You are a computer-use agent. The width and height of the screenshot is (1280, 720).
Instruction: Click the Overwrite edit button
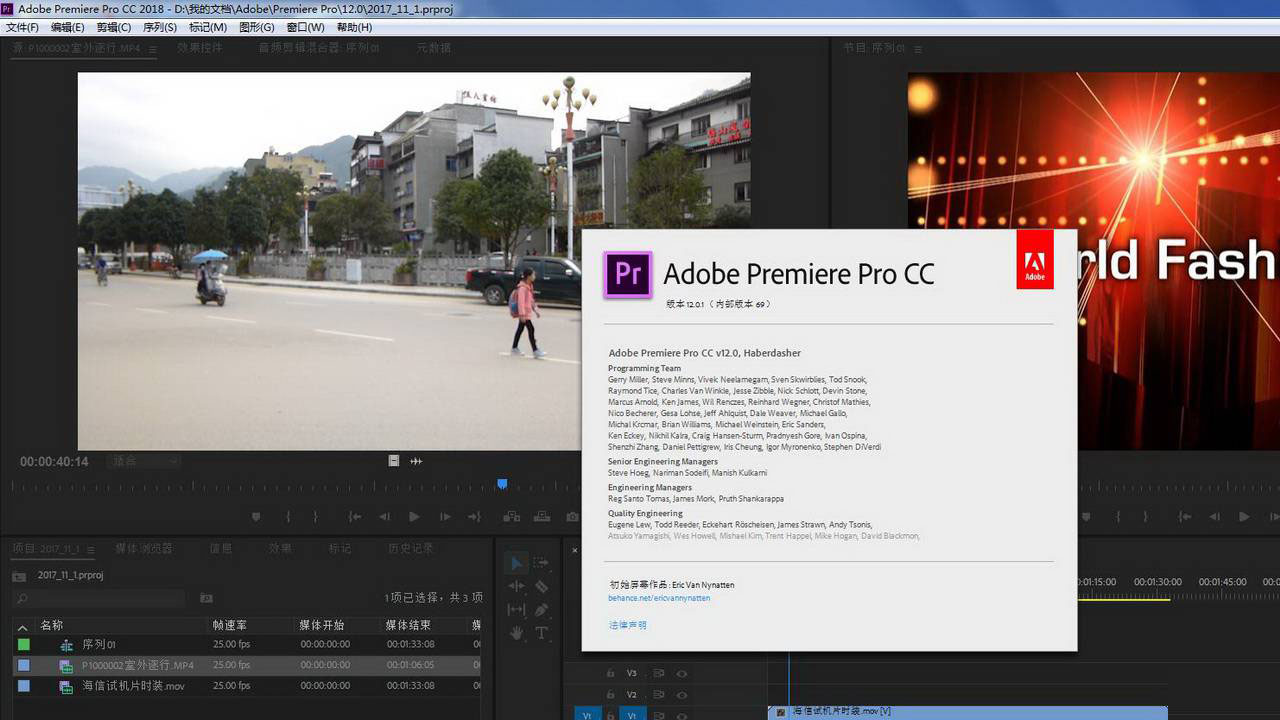tap(541, 517)
